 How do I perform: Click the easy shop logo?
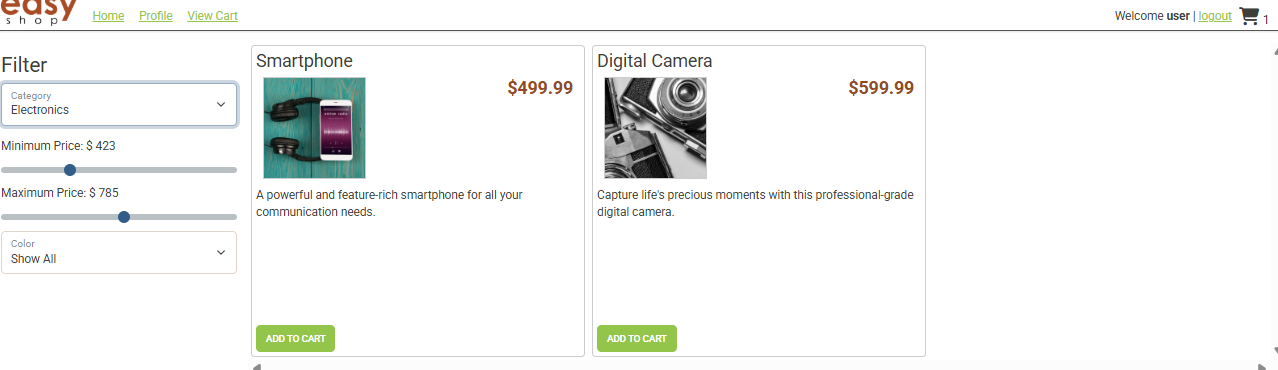click(x=40, y=12)
